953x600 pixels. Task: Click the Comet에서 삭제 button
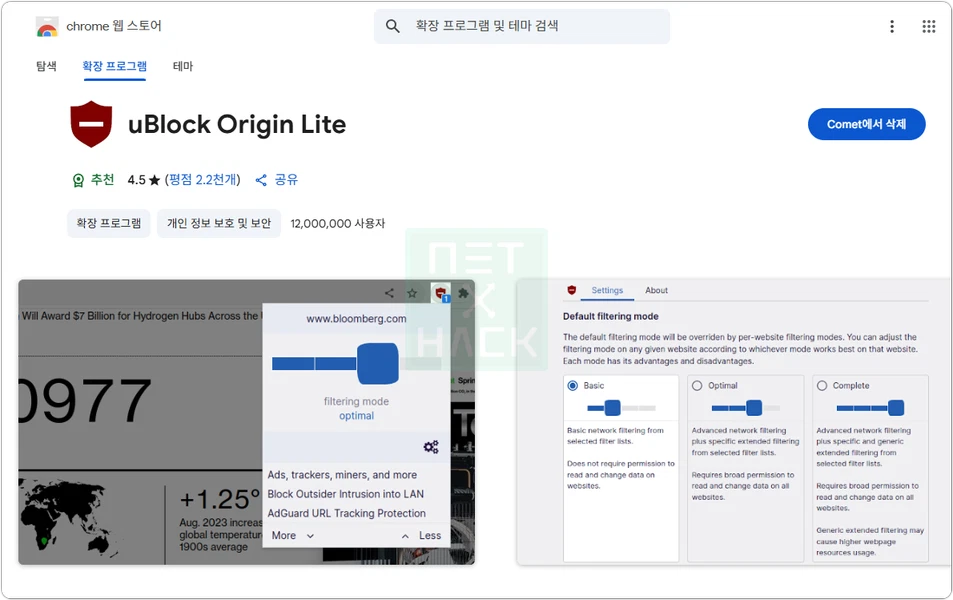coord(866,124)
